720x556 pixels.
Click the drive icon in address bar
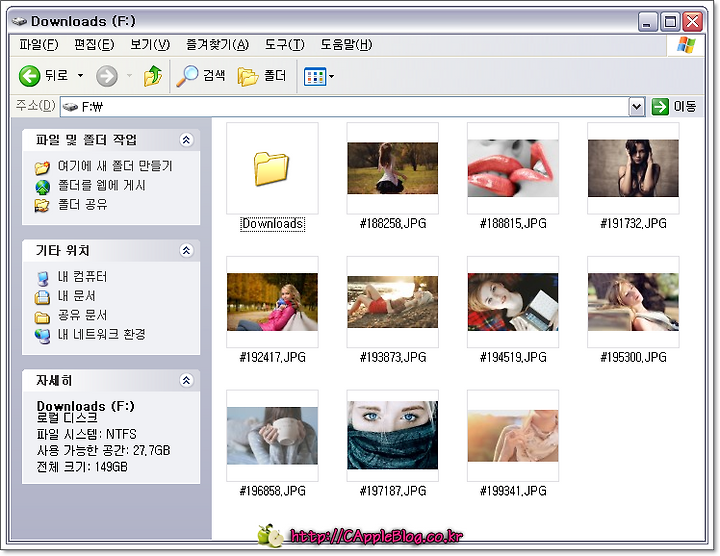70,107
